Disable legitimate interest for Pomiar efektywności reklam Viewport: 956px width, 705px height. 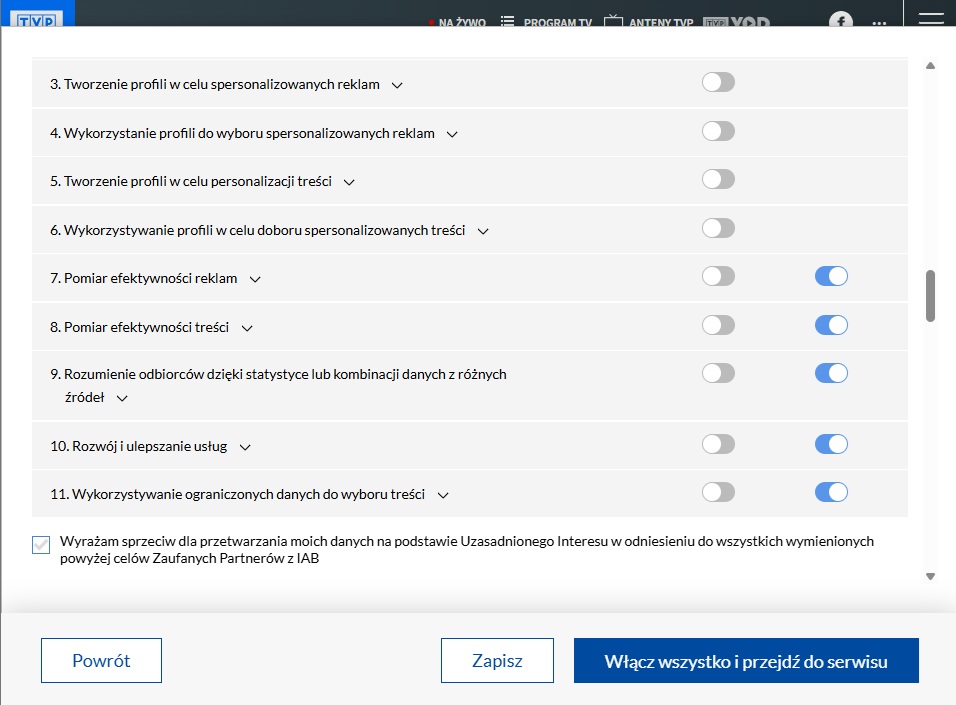tap(831, 276)
